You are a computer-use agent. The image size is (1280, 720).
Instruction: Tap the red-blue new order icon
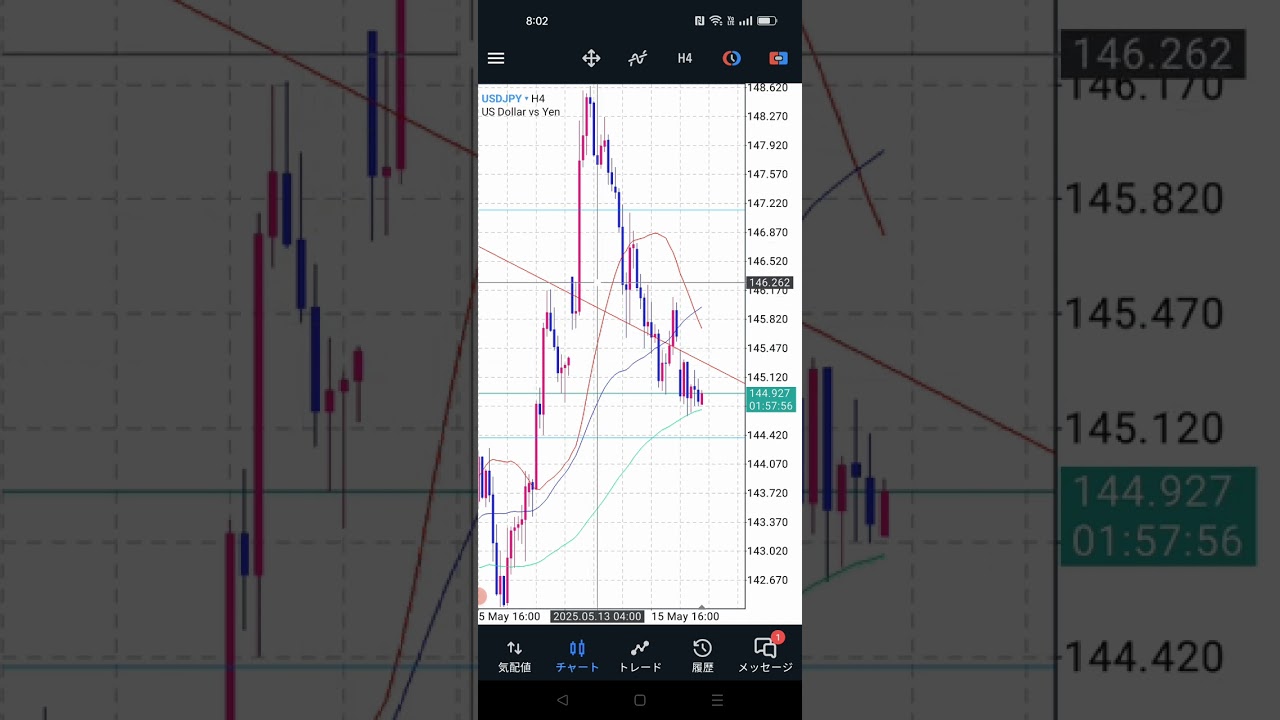tap(778, 58)
